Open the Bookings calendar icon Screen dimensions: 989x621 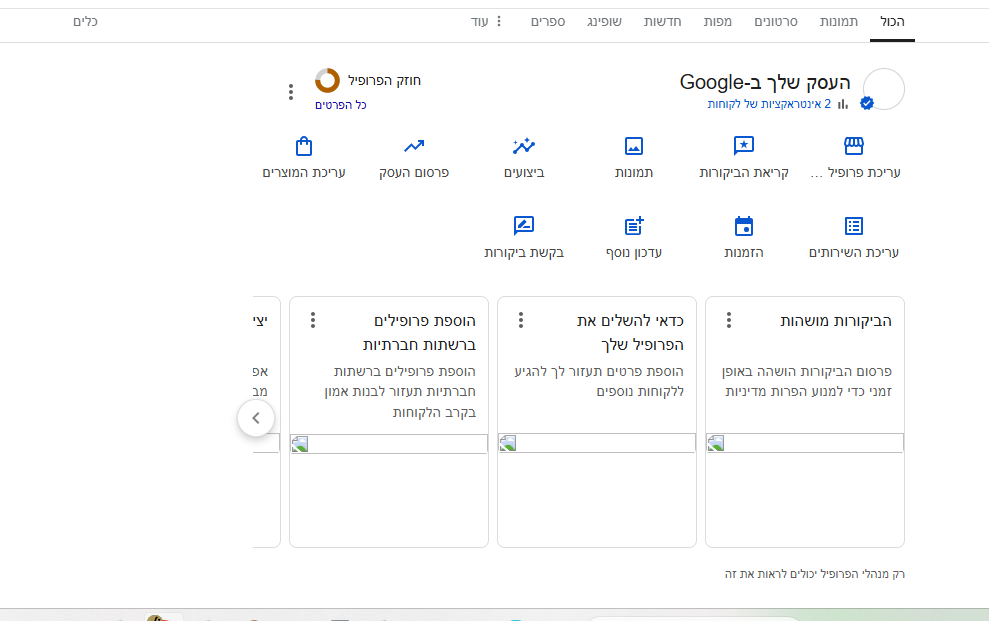tap(743, 226)
